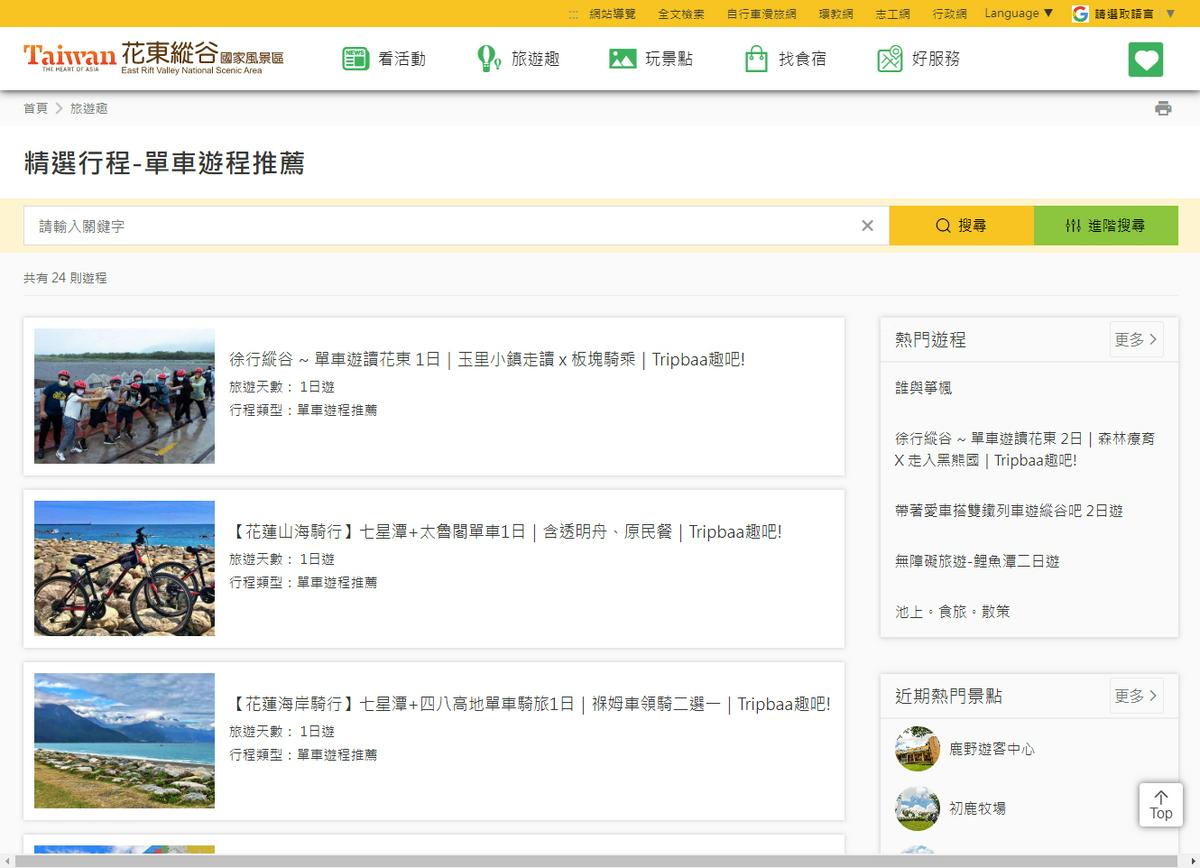This screenshot has width=1200, height=868.
Task: Open the green 進階搜尋 advanced search button
Action: 1106,226
